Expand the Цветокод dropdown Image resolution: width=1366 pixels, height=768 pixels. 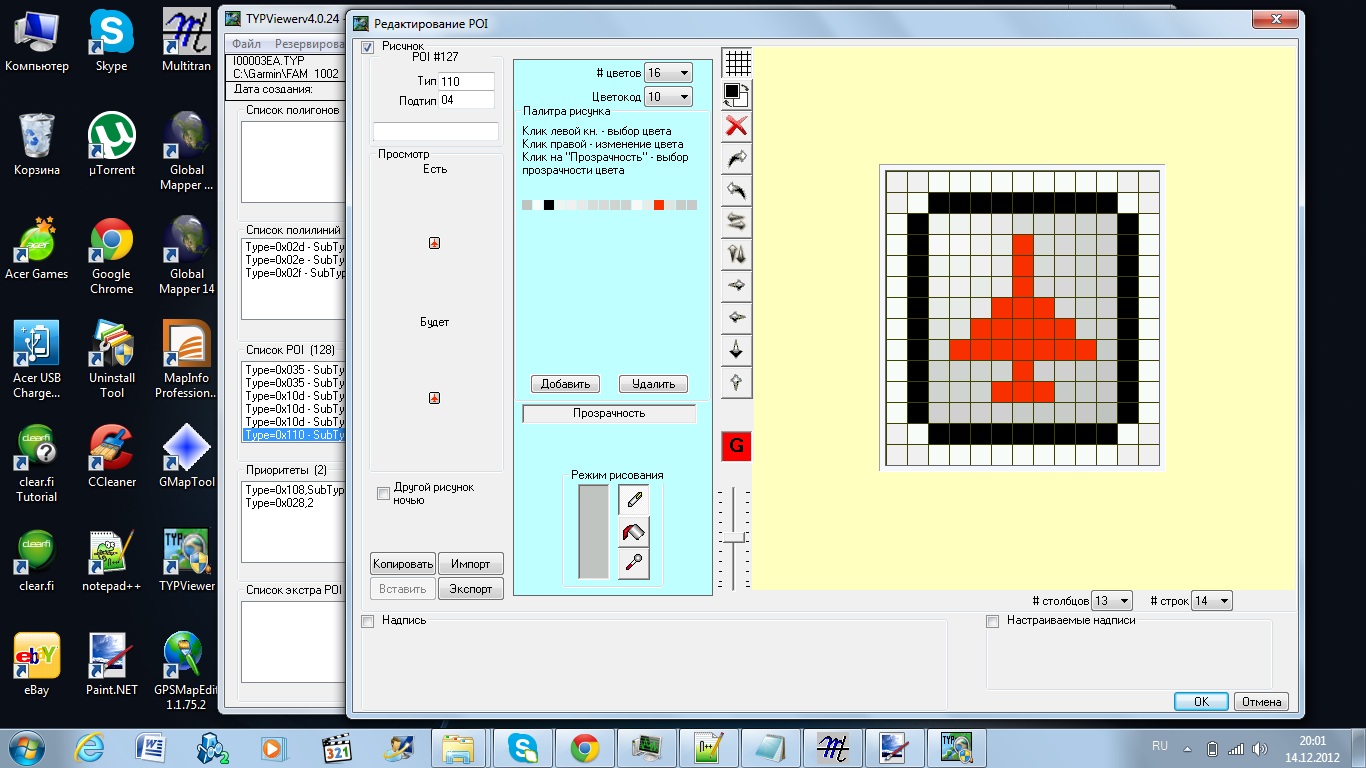(x=668, y=97)
